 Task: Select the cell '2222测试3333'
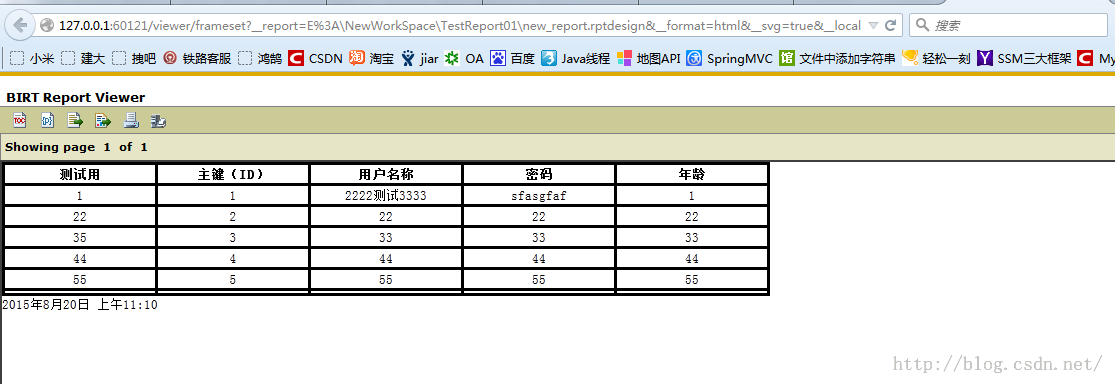pos(386,196)
